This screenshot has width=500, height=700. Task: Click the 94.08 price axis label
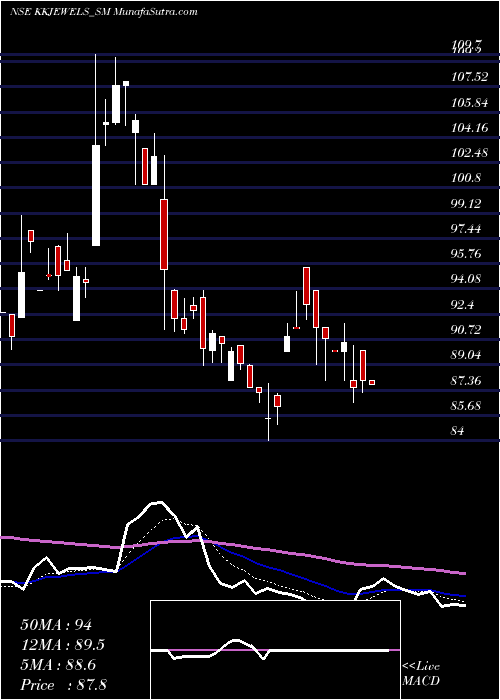pyautogui.click(x=467, y=279)
